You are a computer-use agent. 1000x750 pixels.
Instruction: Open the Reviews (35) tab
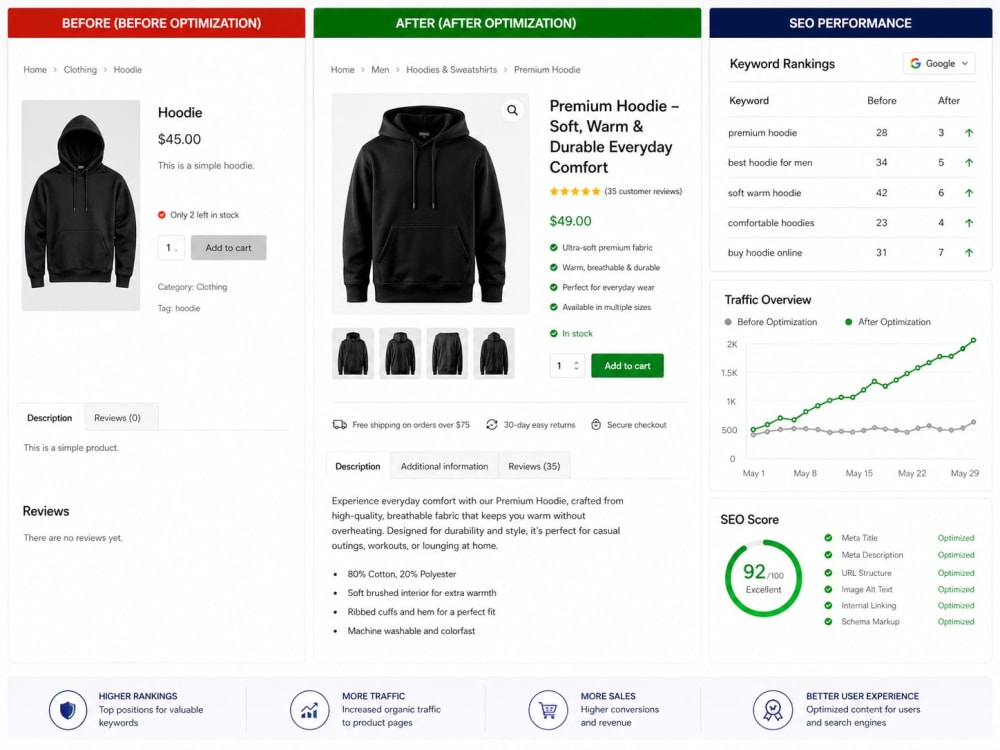pyautogui.click(x=534, y=466)
